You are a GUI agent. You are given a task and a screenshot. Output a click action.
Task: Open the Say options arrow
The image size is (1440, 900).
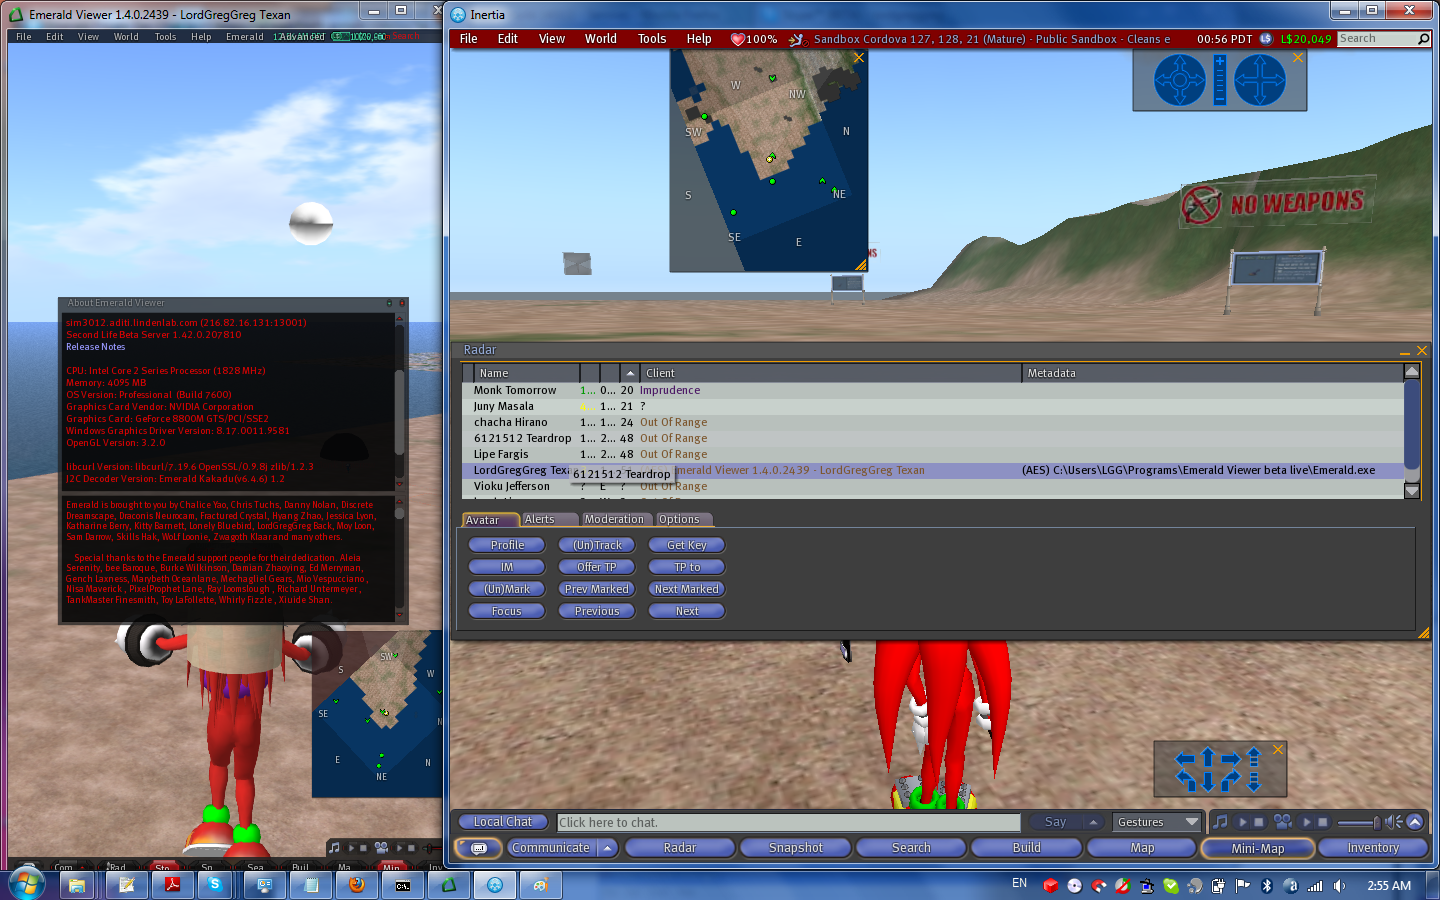(x=1093, y=822)
